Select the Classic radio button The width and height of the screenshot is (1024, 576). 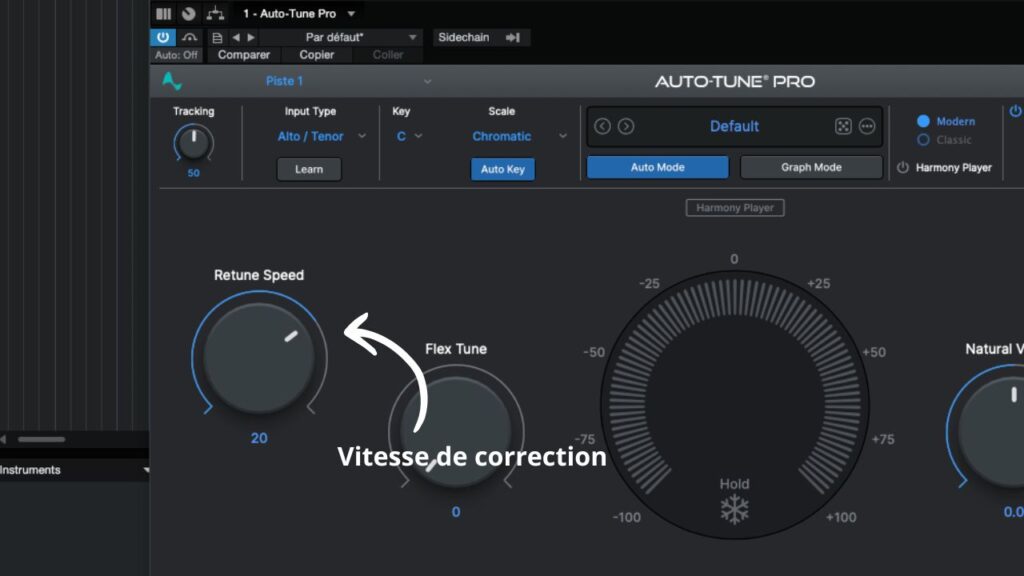point(923,140)
